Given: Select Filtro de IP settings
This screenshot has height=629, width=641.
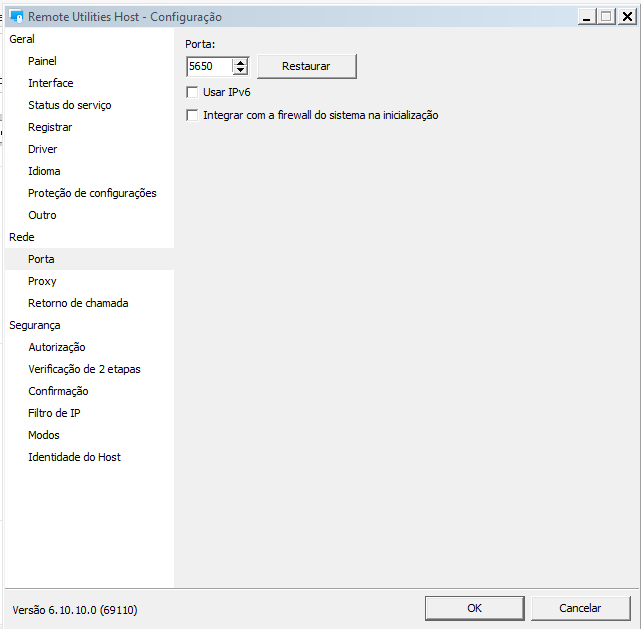Looking at the screenshot, I should coord(54,413).
